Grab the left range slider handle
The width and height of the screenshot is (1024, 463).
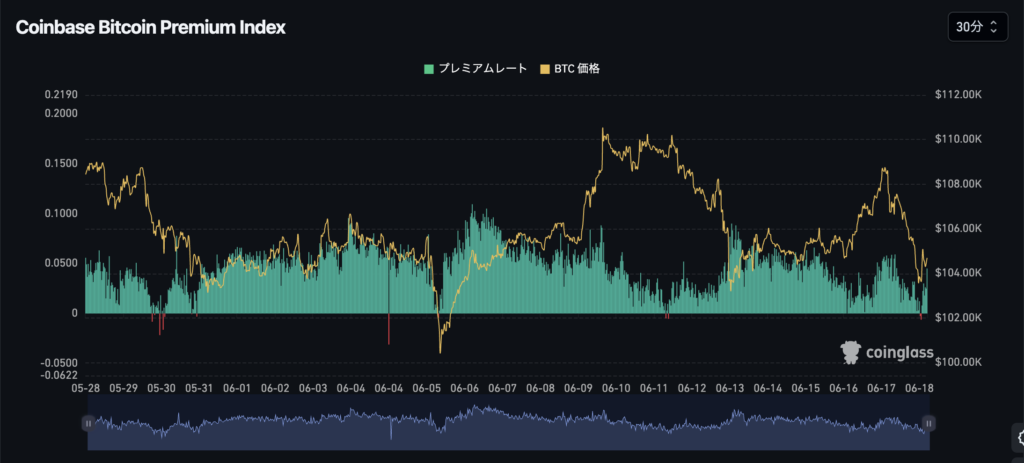(x=88, y=424)
